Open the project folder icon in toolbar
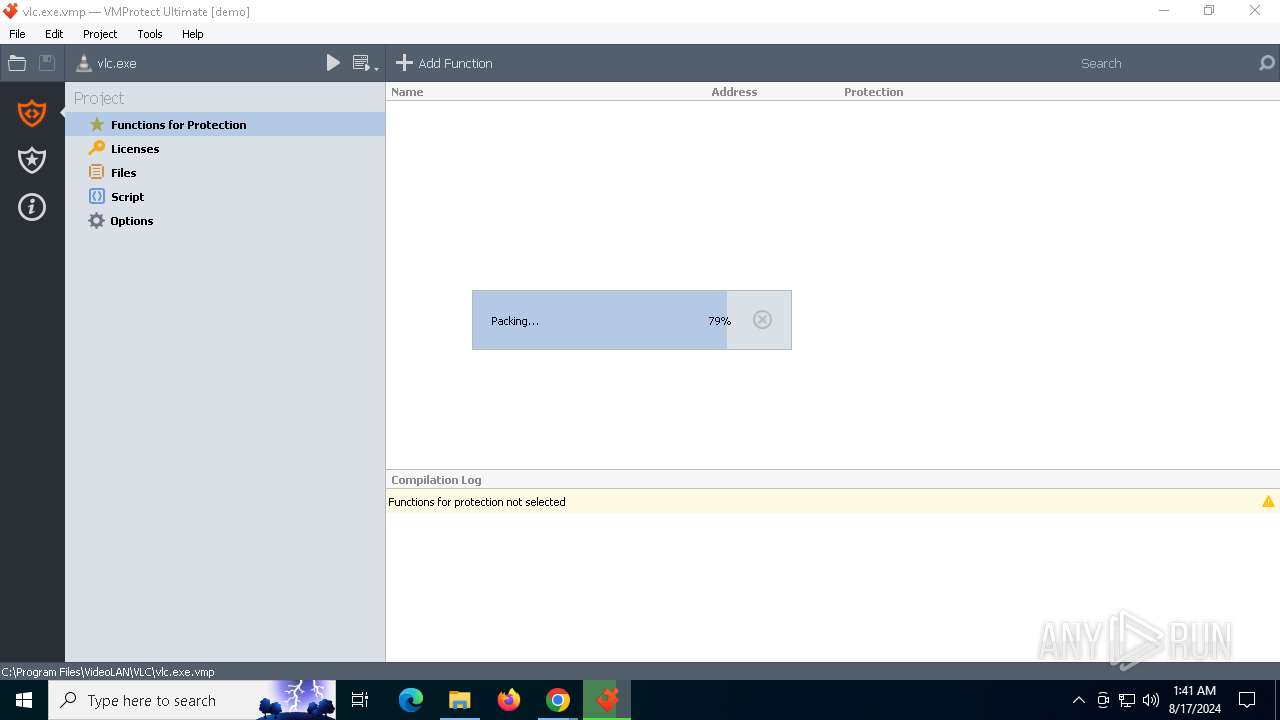This screenshot has width=1280, height=720. 17,63
